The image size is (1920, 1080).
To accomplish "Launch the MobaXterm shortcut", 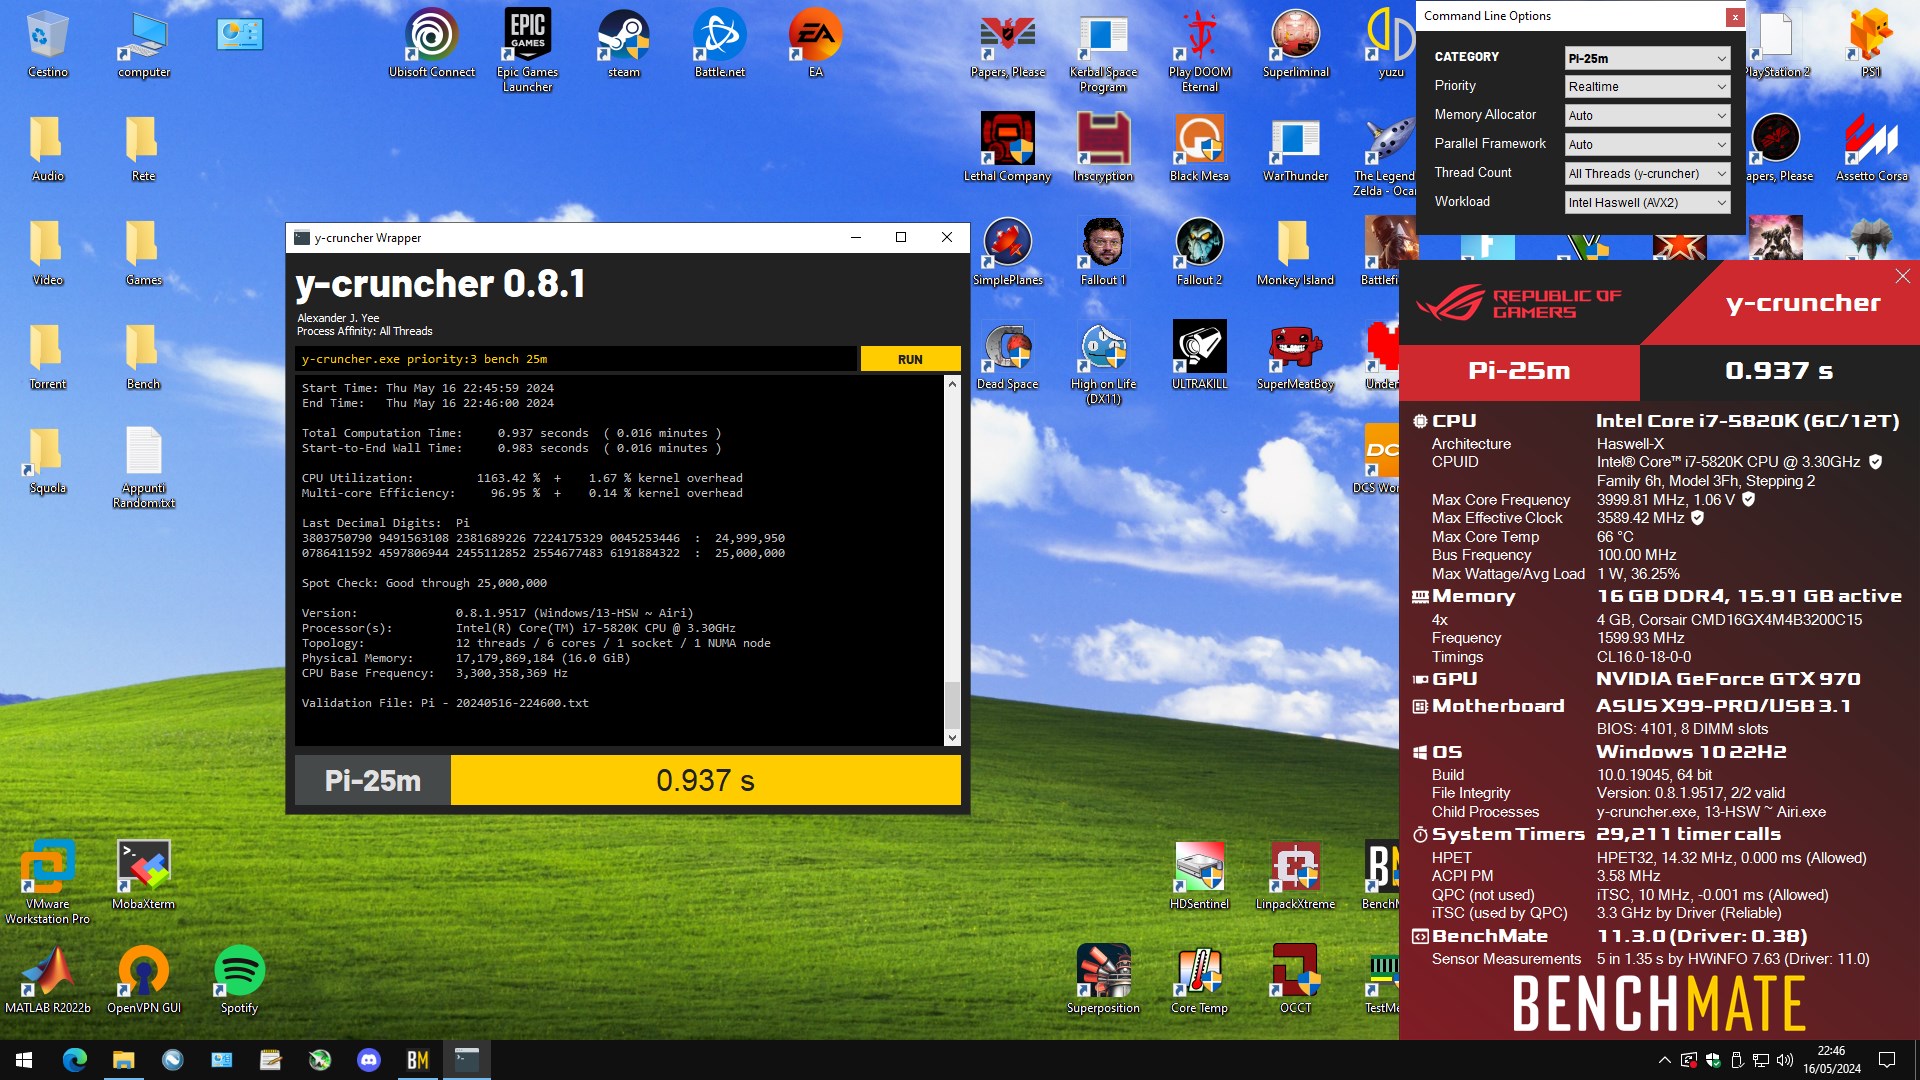I will 143,876.
